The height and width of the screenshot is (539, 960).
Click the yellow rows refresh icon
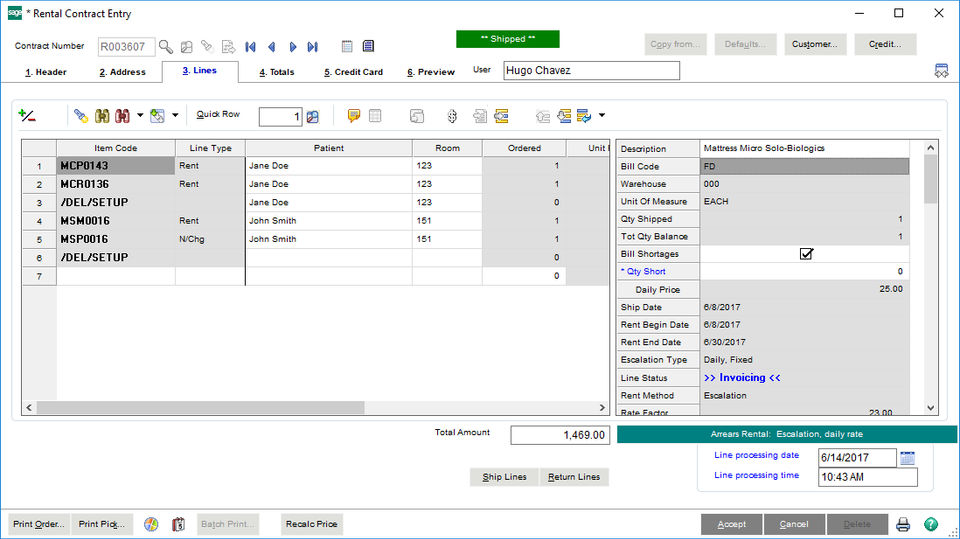[x=584, y=116]
